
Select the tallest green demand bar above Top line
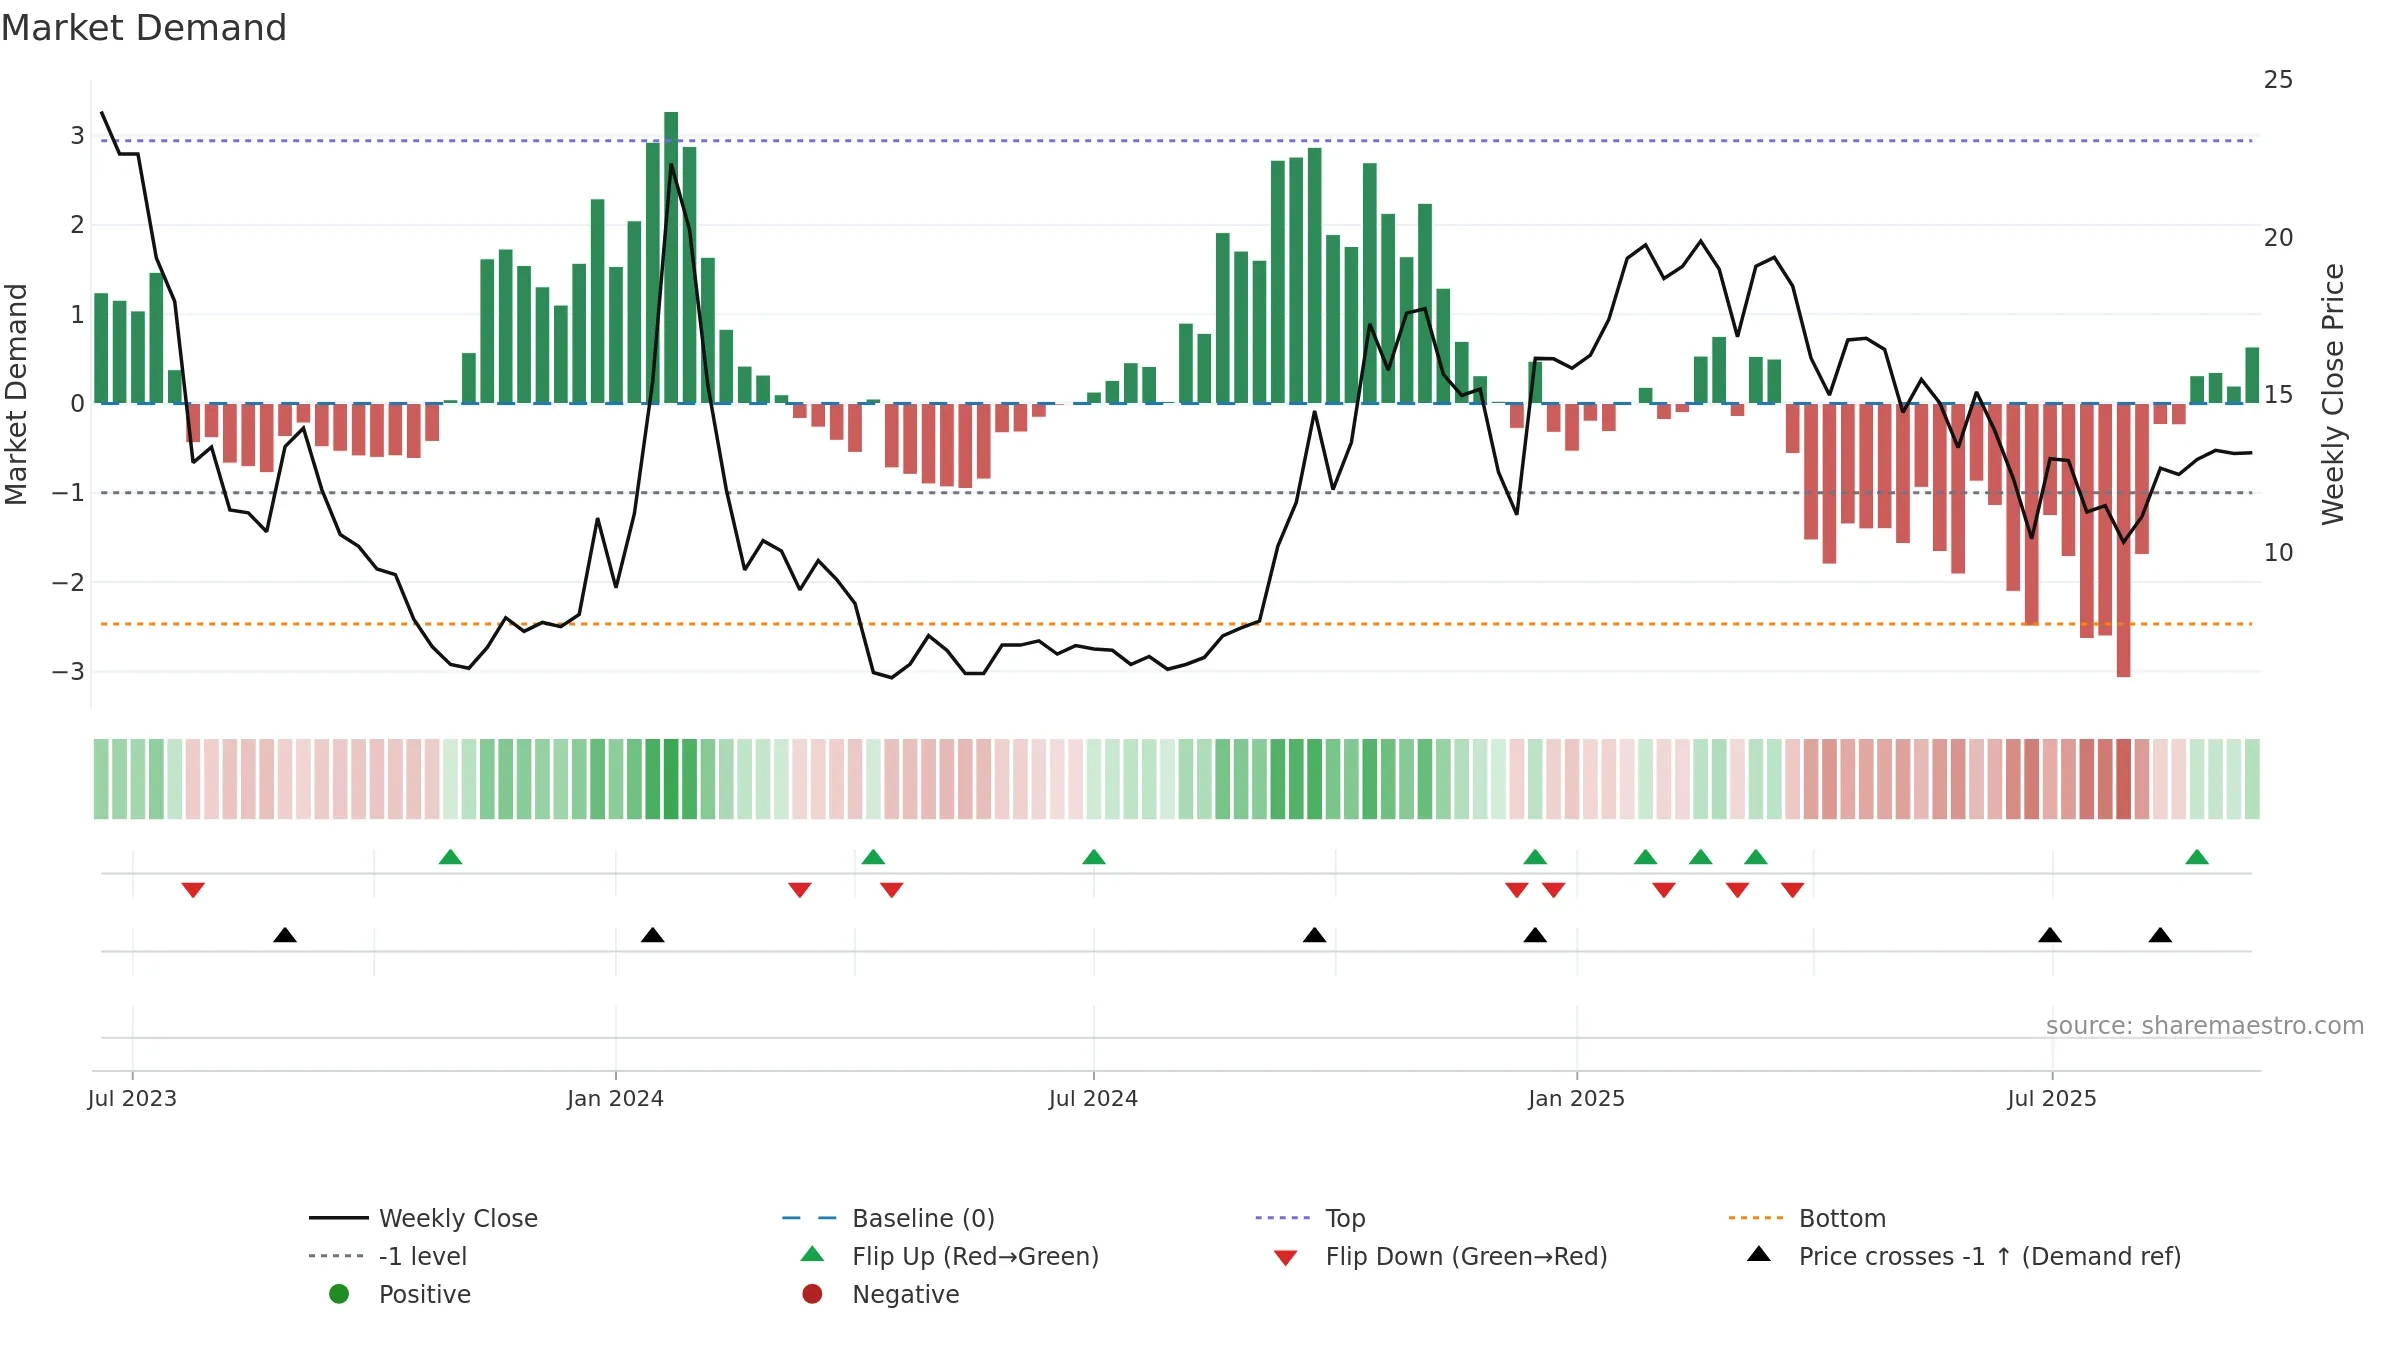pos(671,258)
